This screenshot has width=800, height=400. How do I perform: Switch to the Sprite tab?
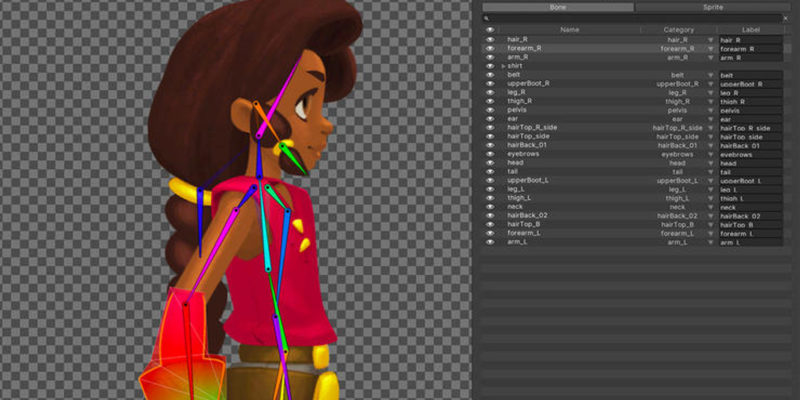point(714,7)
